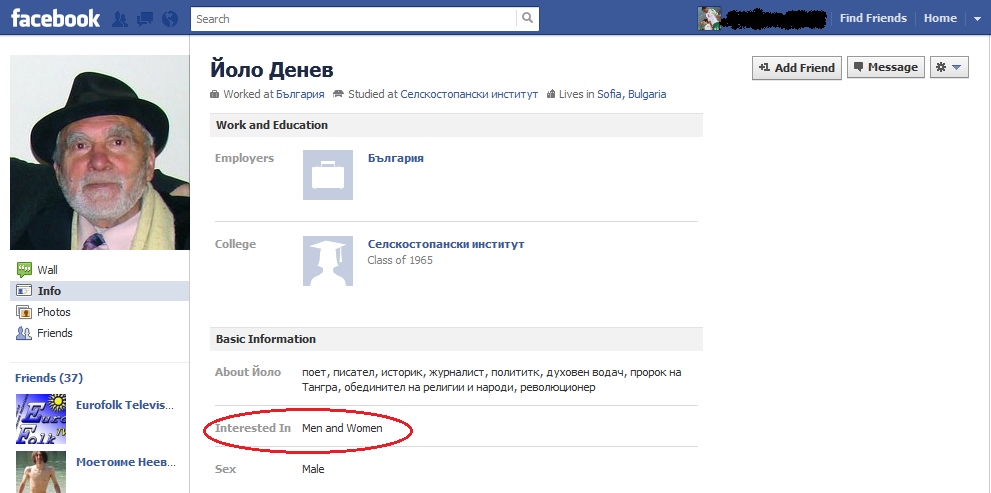
Task: Click briefcase icon next to Worked at
Action: click(215, 94)
